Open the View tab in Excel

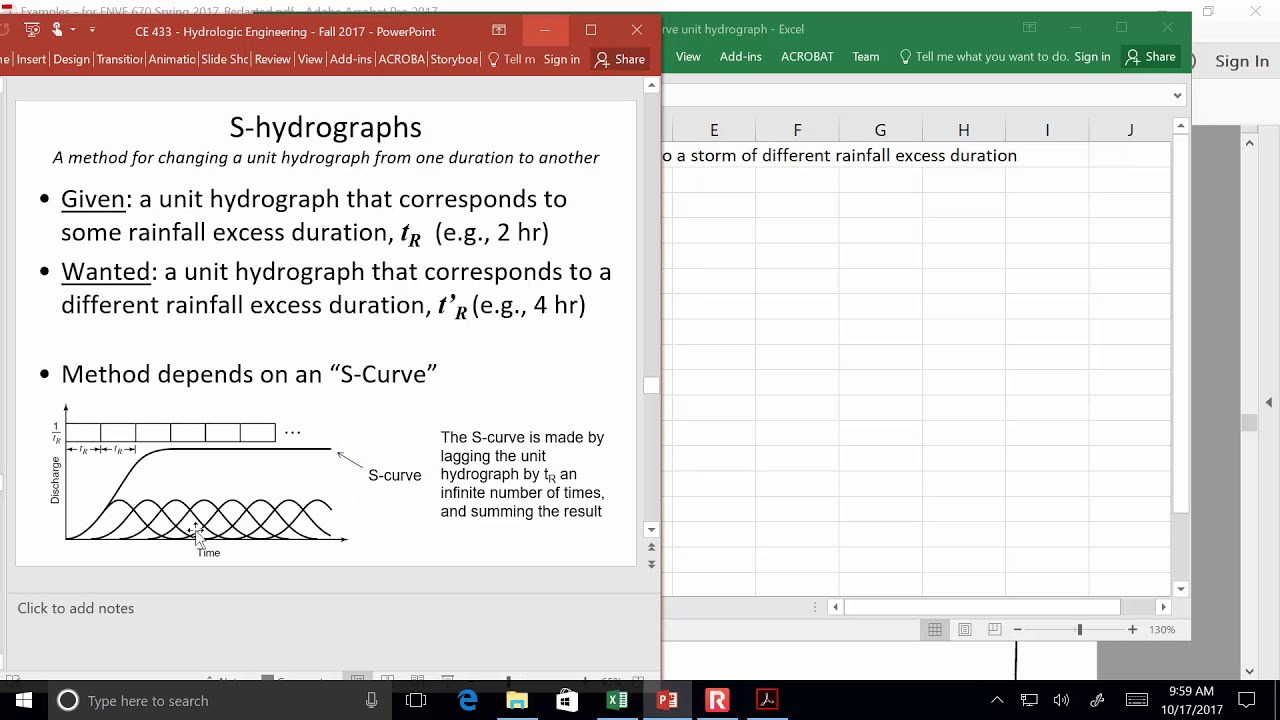(688, 57)
